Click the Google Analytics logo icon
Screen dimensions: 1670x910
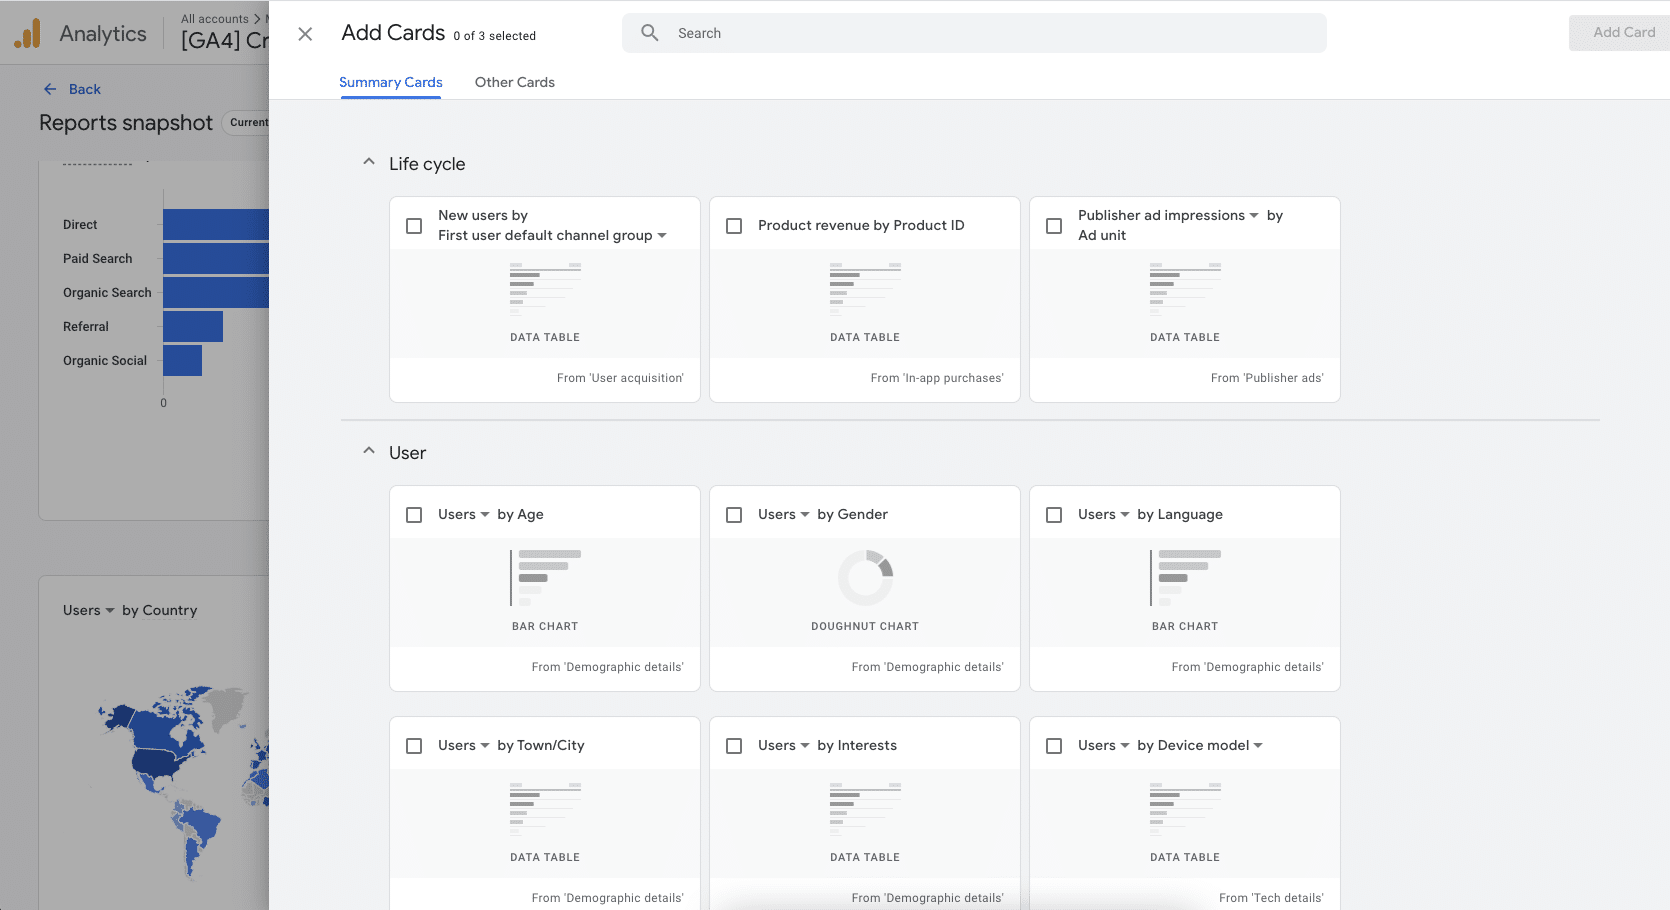[27, 34]
